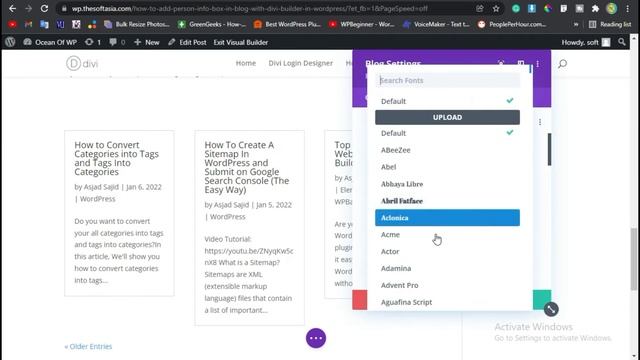The image size is (640, 360).
Task: Select the Actor font
Action: pyautogui.click(x=447, y=251)
